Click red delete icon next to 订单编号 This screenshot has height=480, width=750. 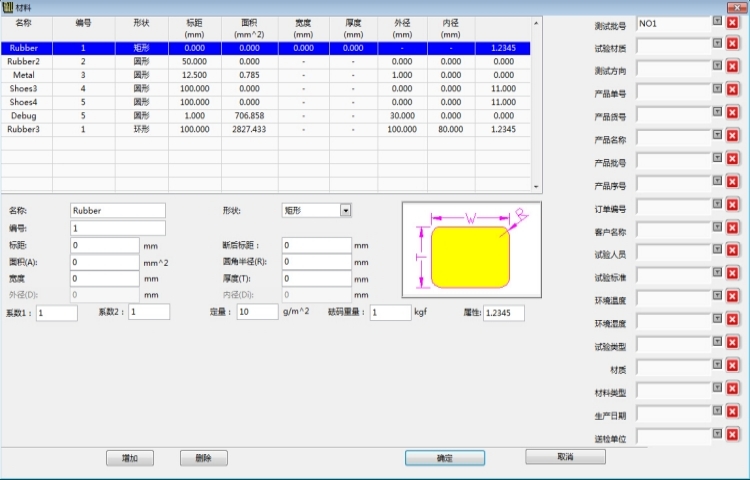pyautogui.click(x=732, y=208)
